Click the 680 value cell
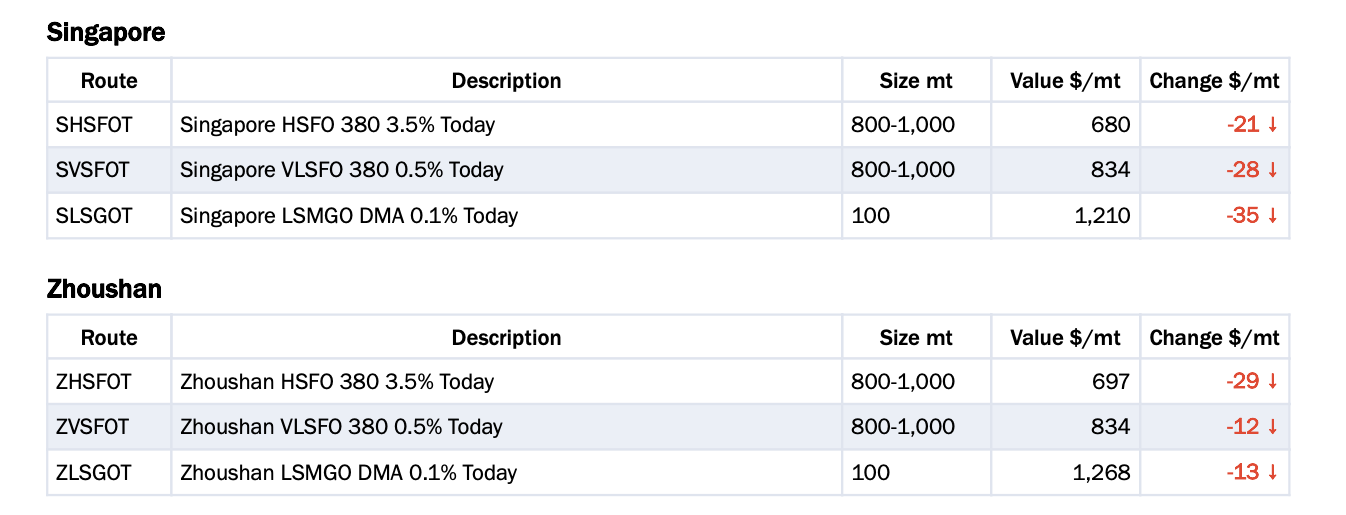Screen dimensions: 1346x515 pos(1065,125)
